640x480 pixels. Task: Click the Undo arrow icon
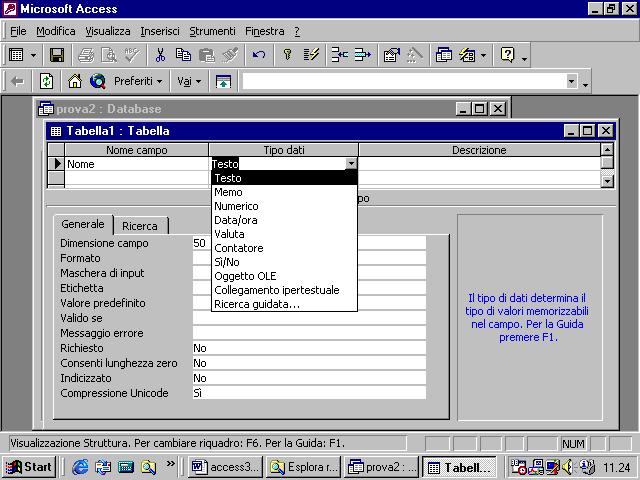[x=259, y=55]
